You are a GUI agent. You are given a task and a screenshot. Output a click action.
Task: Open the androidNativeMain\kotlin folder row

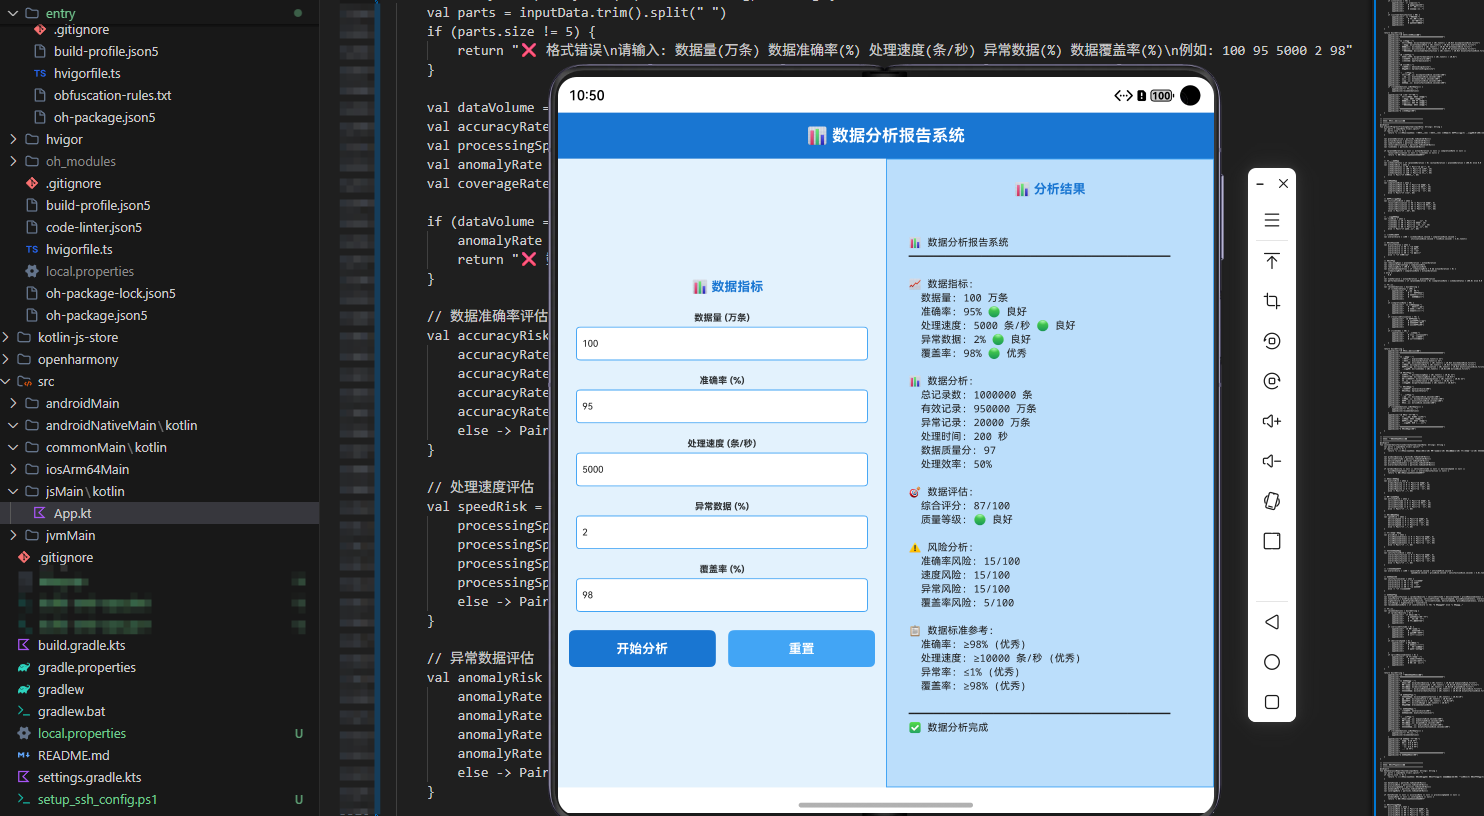click(160, 425)
